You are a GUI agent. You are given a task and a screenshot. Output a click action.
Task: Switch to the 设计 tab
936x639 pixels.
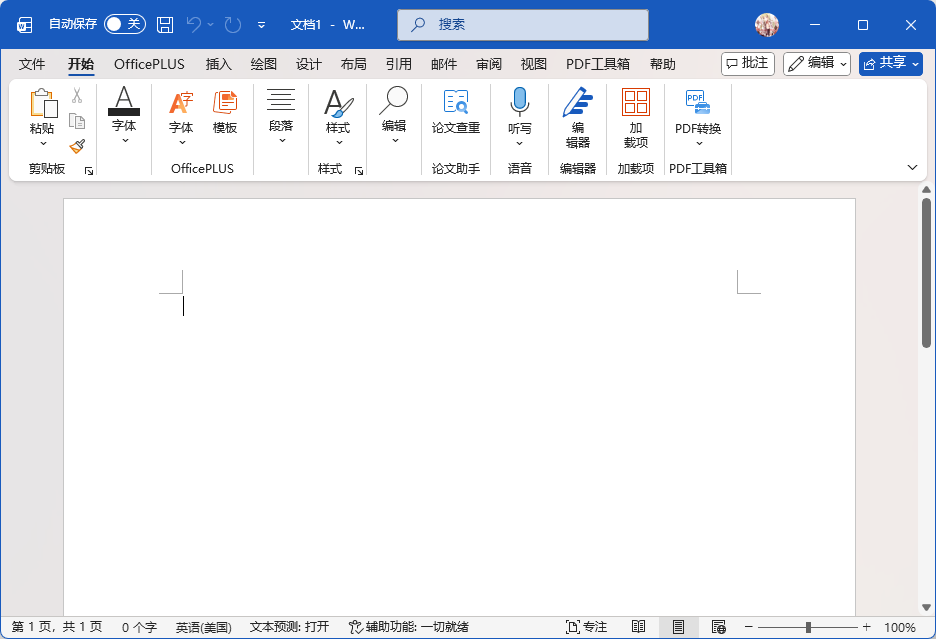[x=309, y=64]
